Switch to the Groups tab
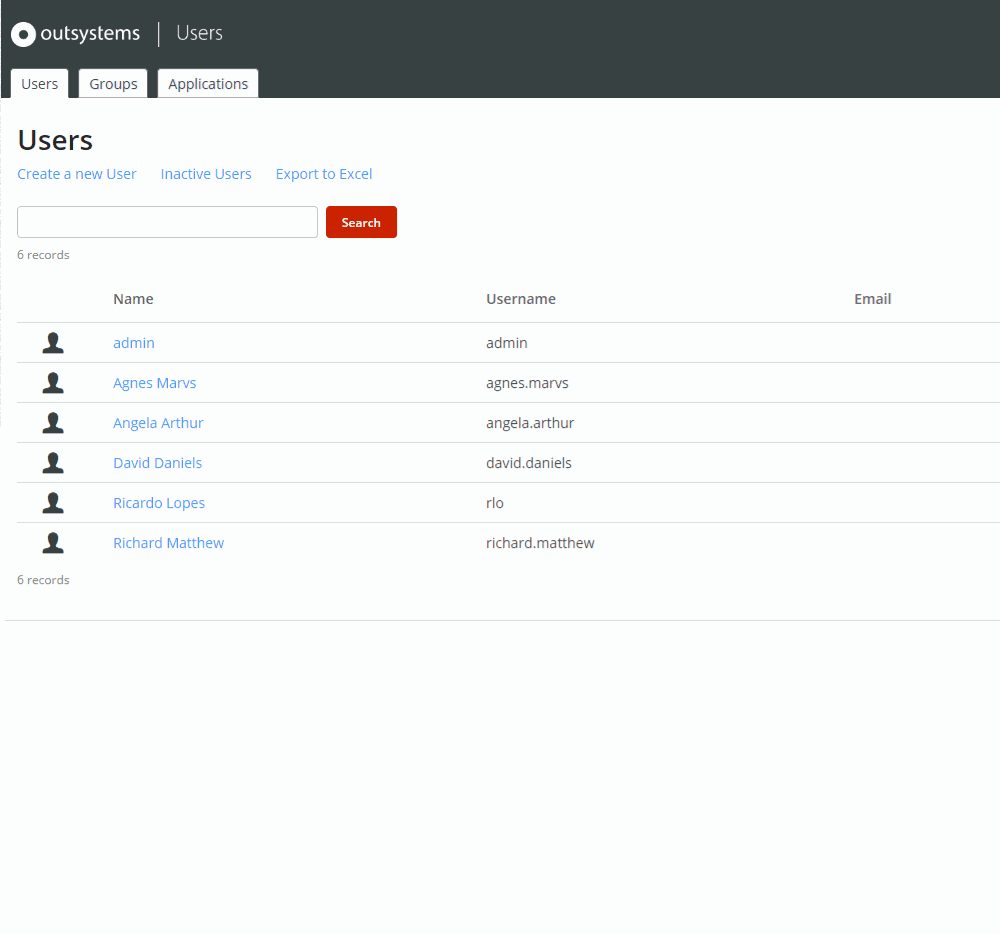Viewport: 1000px width, 935px height. [112, 83]
